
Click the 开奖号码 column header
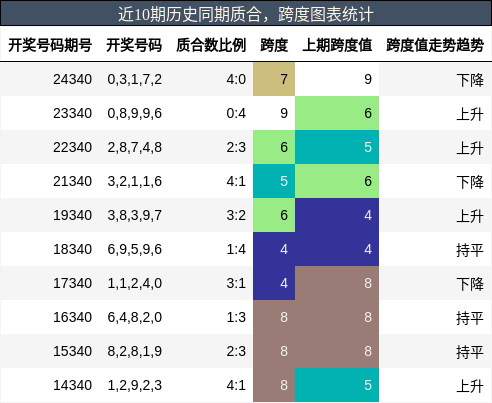click(x=134, y=45)
